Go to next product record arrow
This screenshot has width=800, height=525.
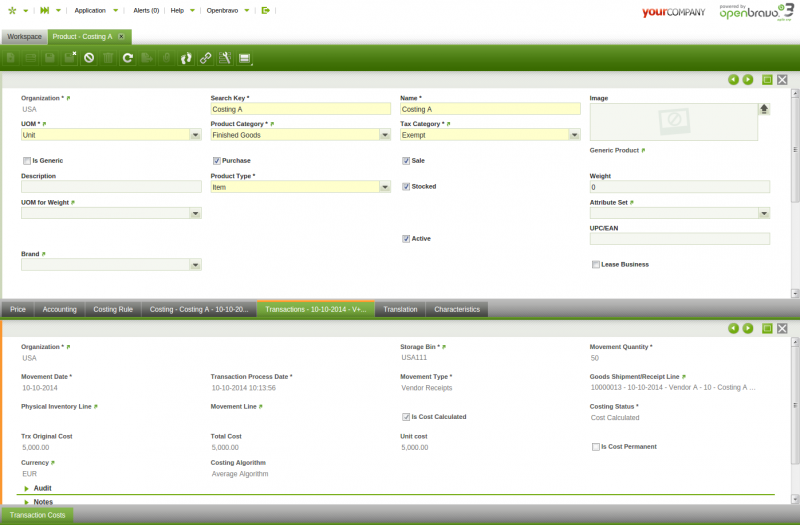click(x=748, y=80)
